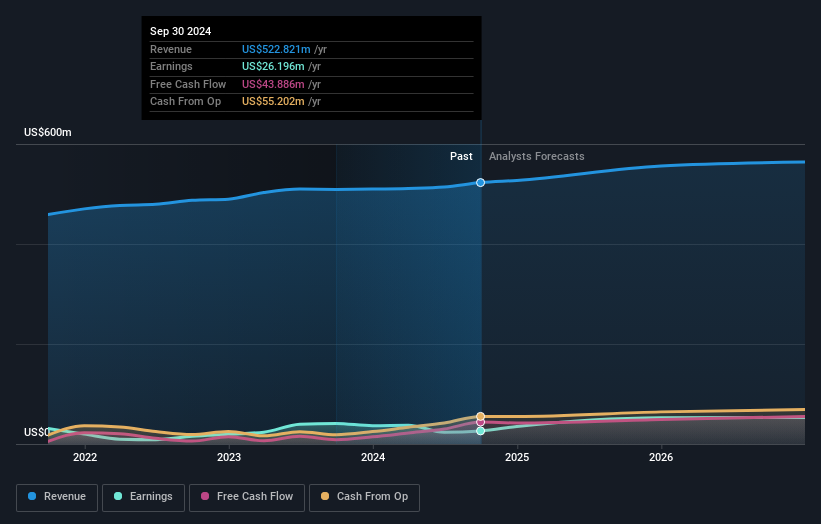Click the US$55.202m cash from op value
Screen dimensions: 821x524
click(x=273, y=102)
